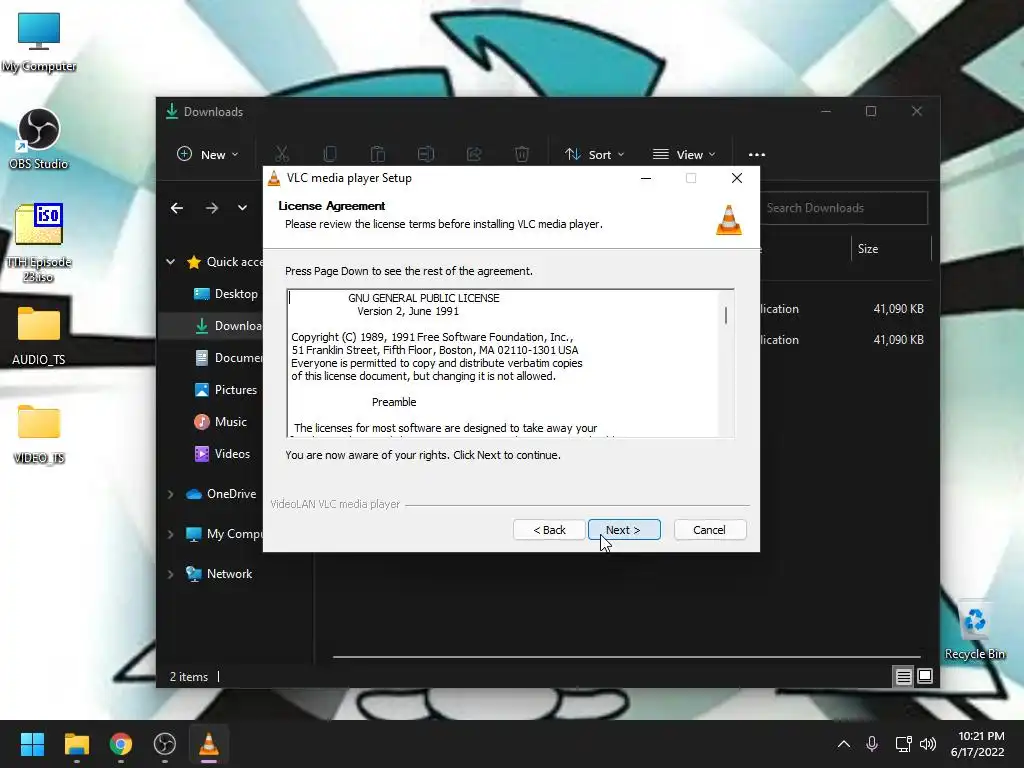Expand the My Computer tree node

pyautogui.click(x=170, y=534)
